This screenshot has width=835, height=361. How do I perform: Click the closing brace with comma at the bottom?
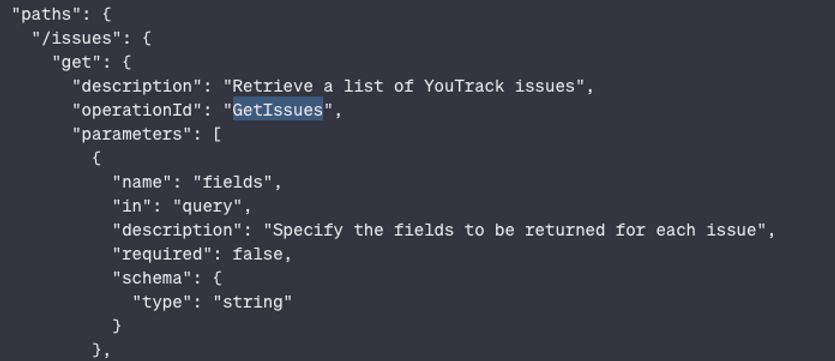tap(101, 350)
